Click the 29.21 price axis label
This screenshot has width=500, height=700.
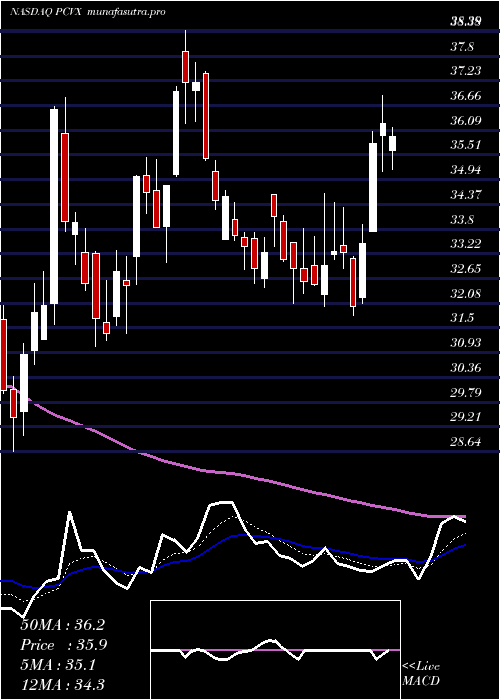coord(465,417)
